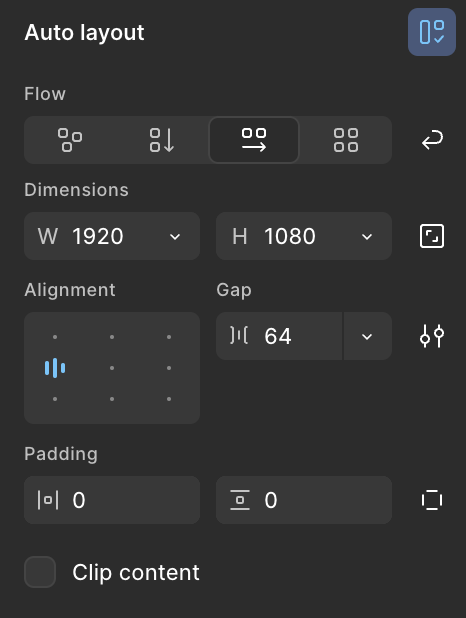
Task: Open the width 1920 sizing dropdown
Action: pos(175,236)
